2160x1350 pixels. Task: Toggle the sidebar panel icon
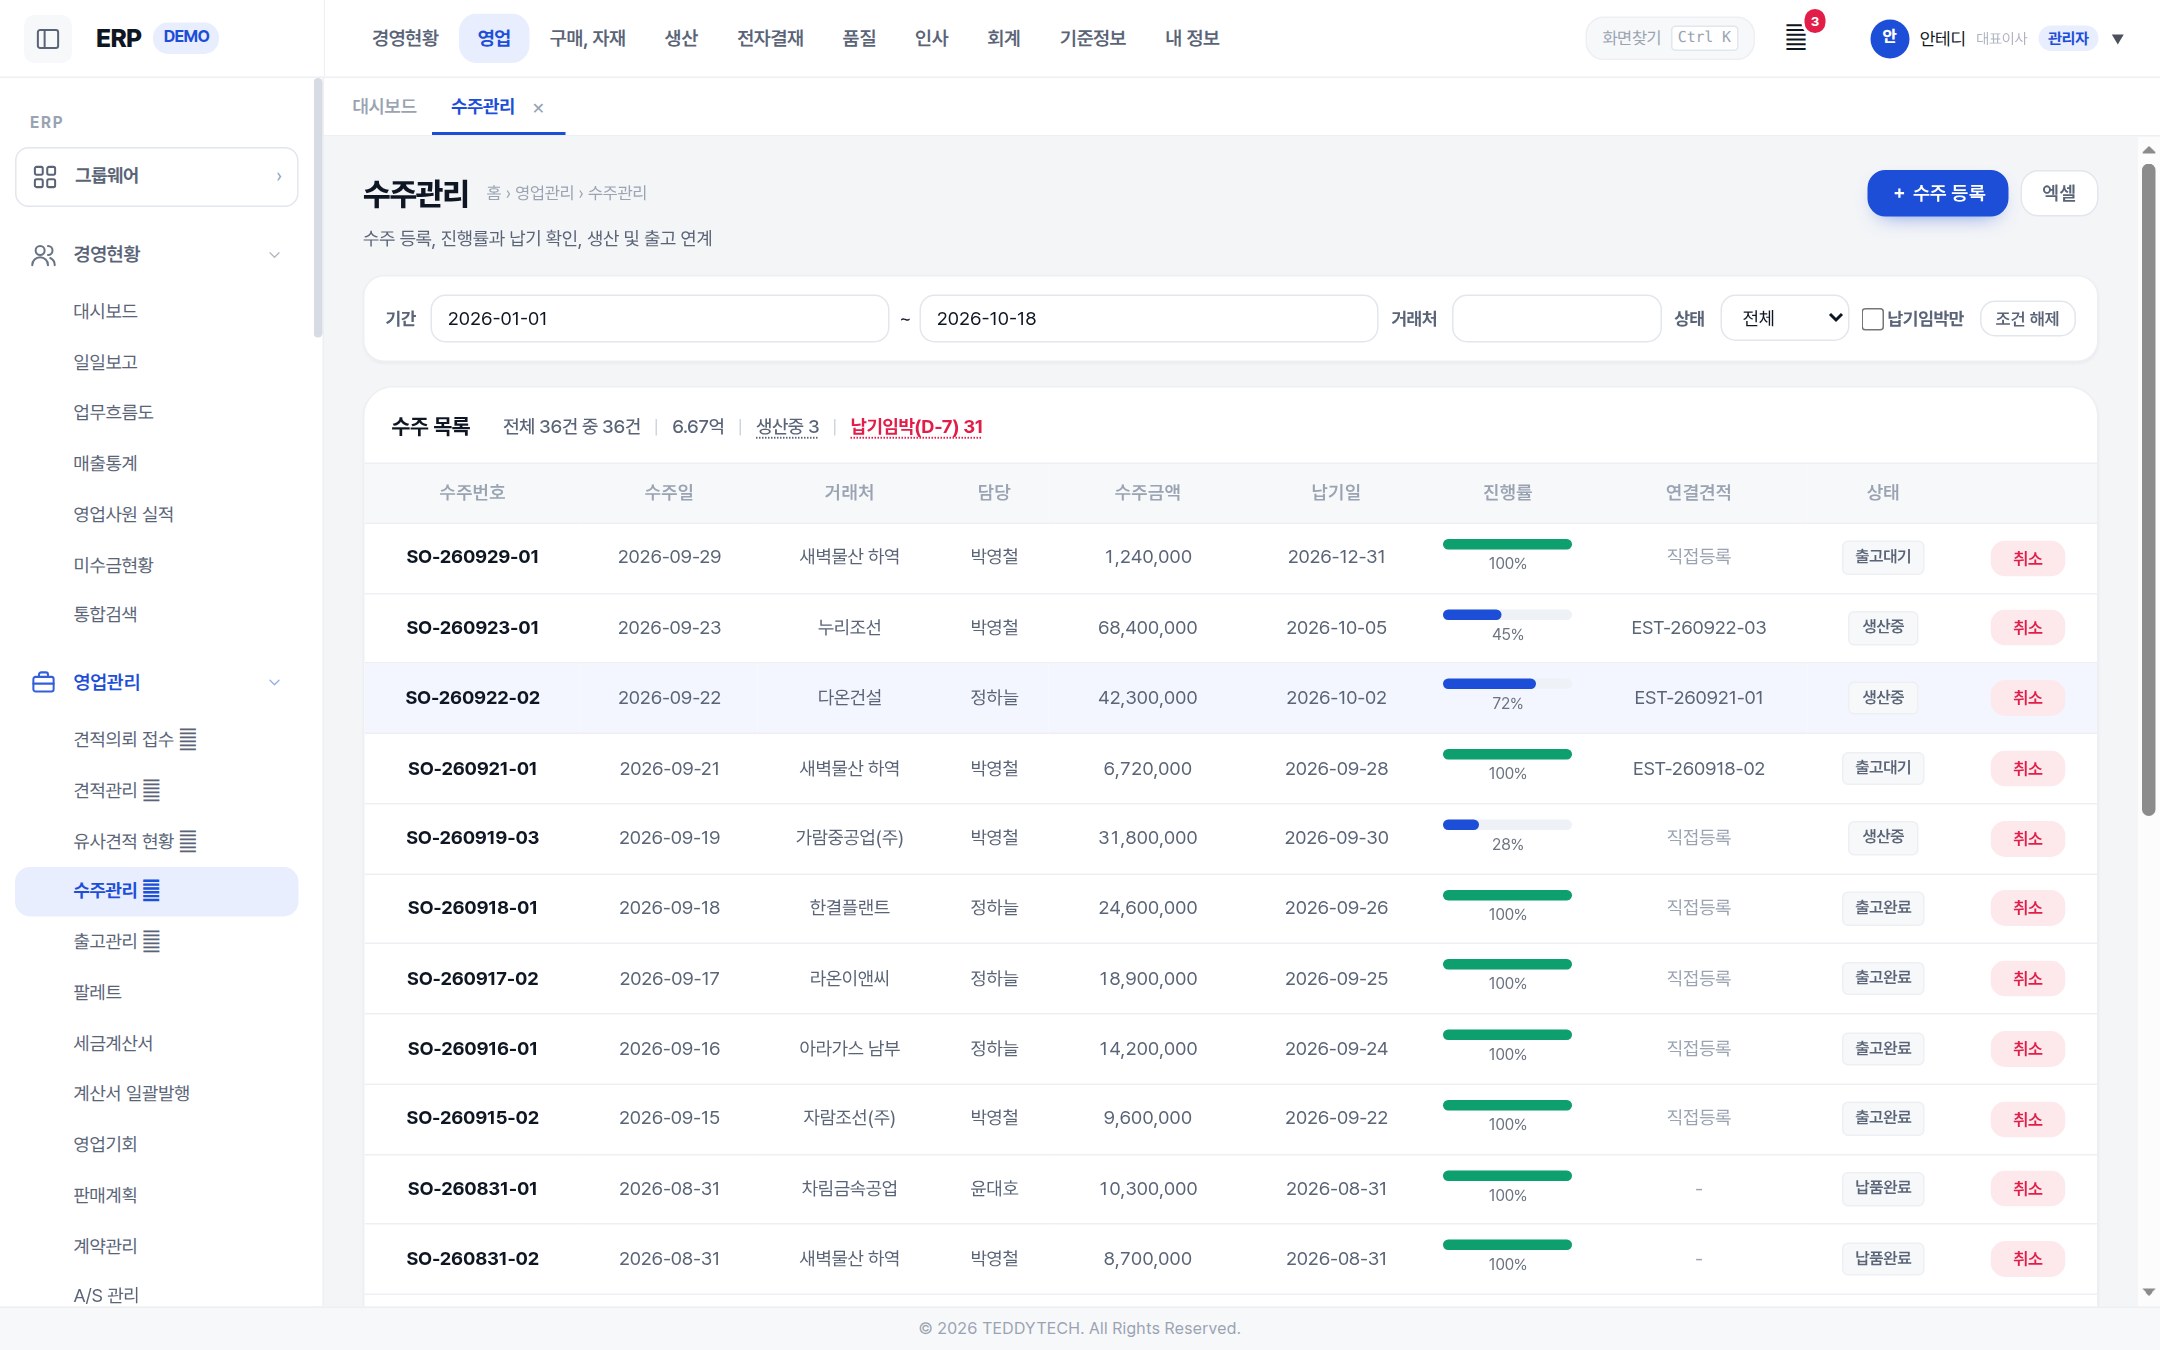(x=48, y=39)
